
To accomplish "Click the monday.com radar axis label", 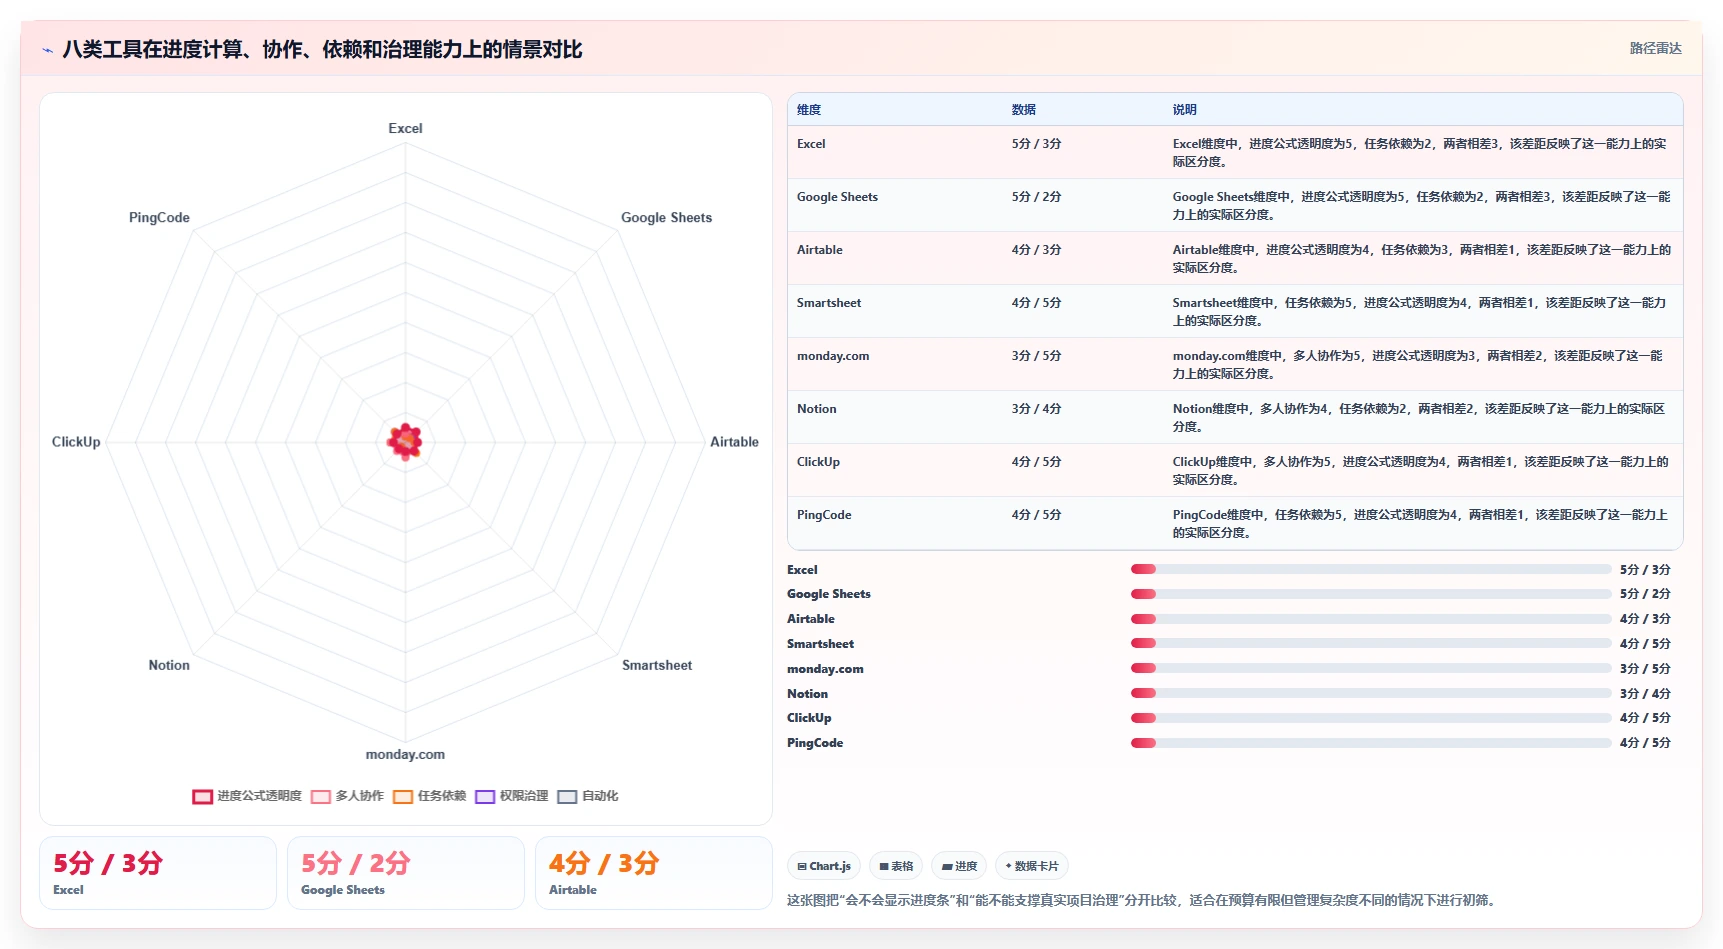I will [x=405, y=754].
